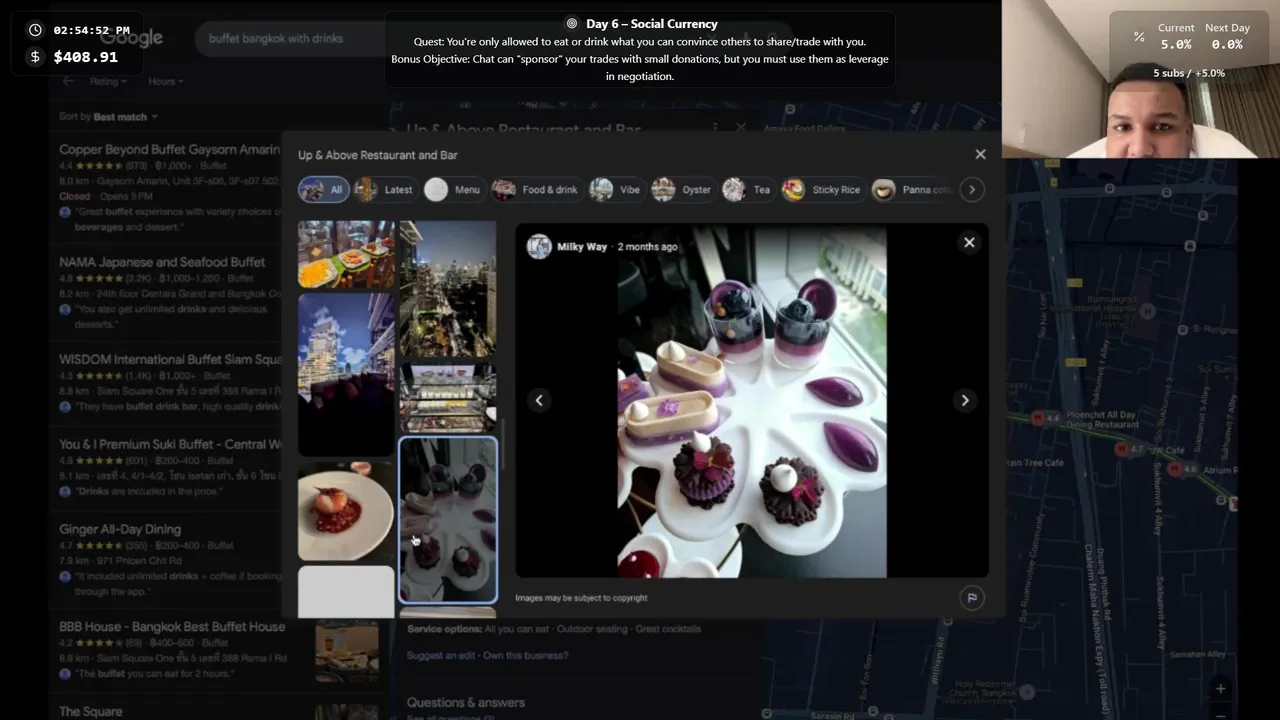Click Own this business link

pos(527,655)
